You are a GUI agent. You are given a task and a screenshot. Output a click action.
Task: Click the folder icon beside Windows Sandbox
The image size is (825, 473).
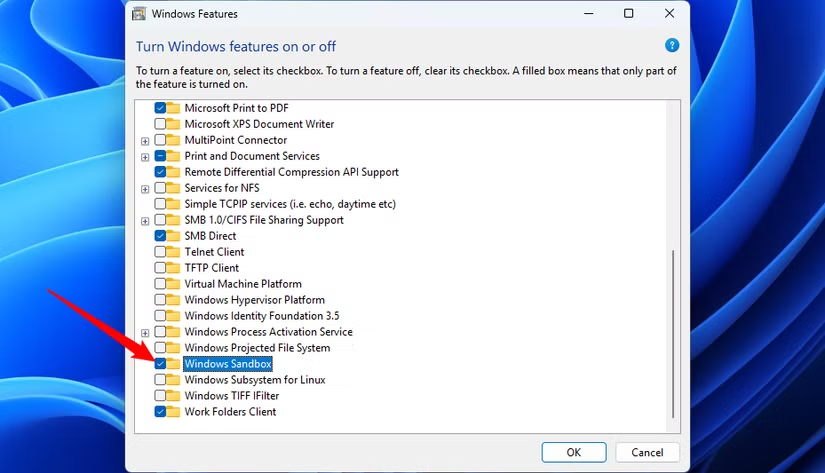[x=174, y=364]
